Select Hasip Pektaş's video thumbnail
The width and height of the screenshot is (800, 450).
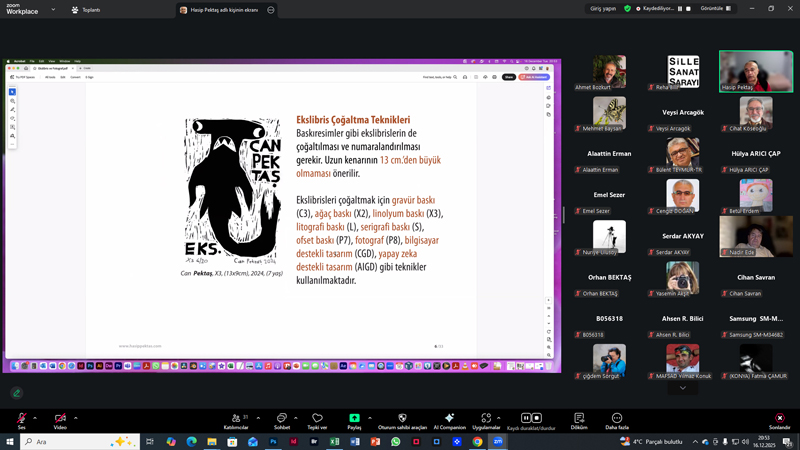[756, 72]
